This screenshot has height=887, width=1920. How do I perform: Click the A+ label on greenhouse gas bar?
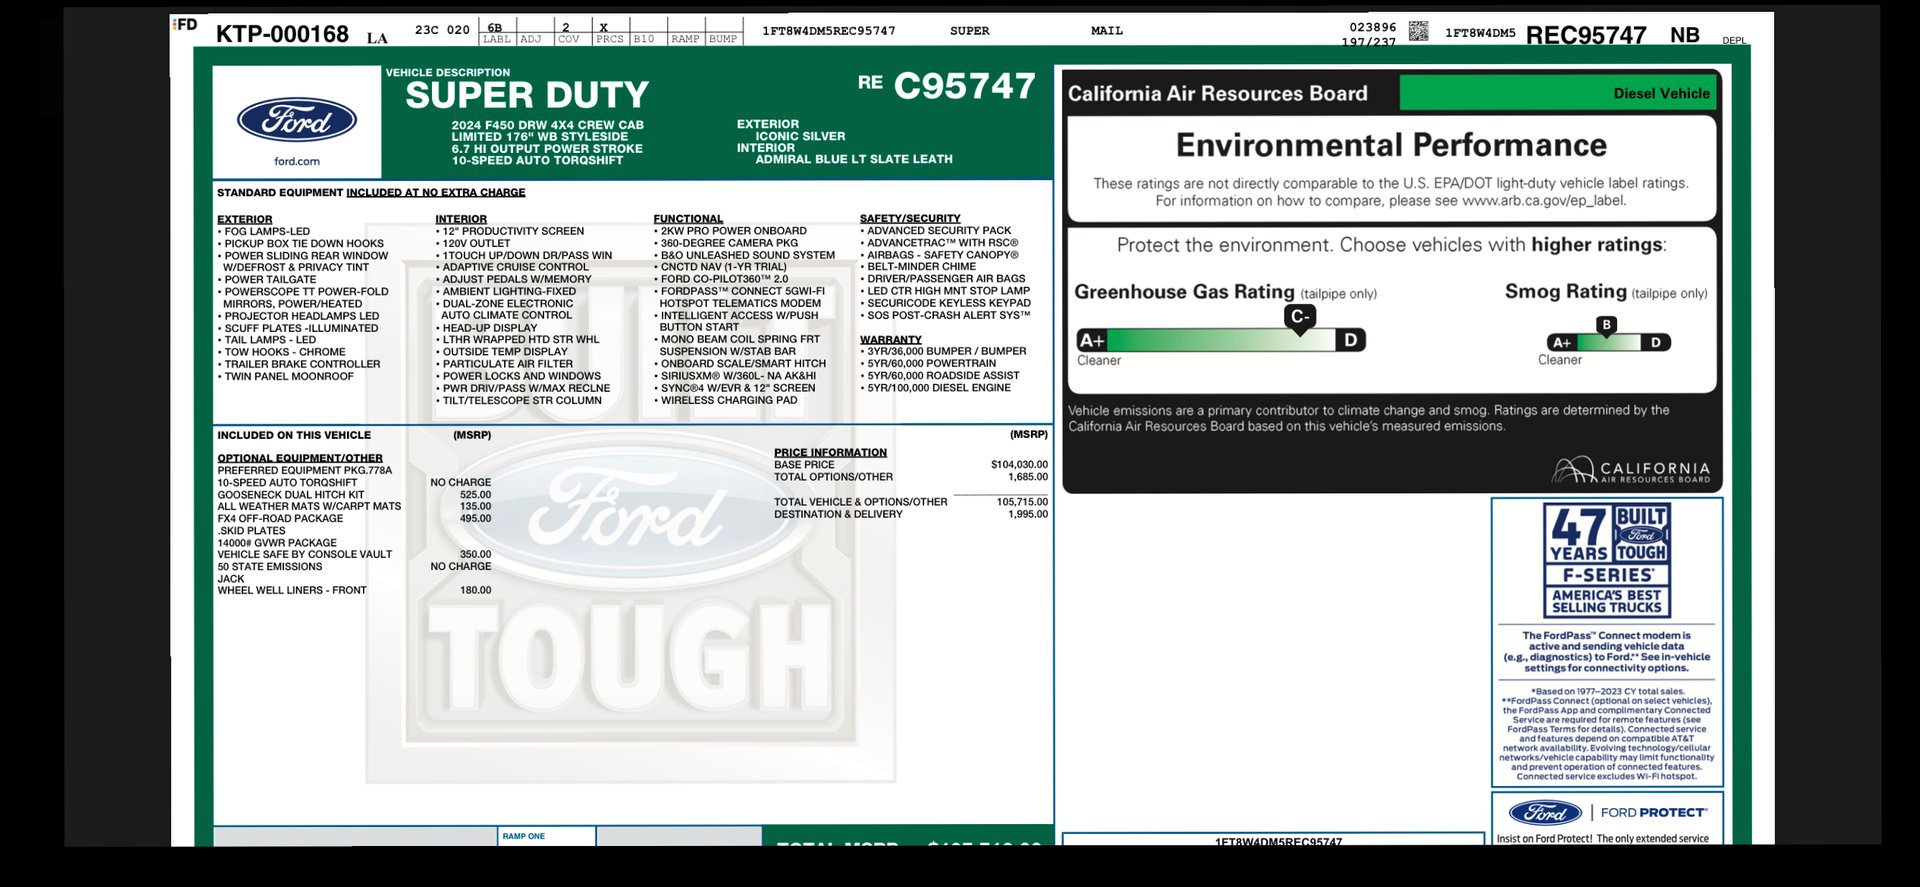[1091, 340]
